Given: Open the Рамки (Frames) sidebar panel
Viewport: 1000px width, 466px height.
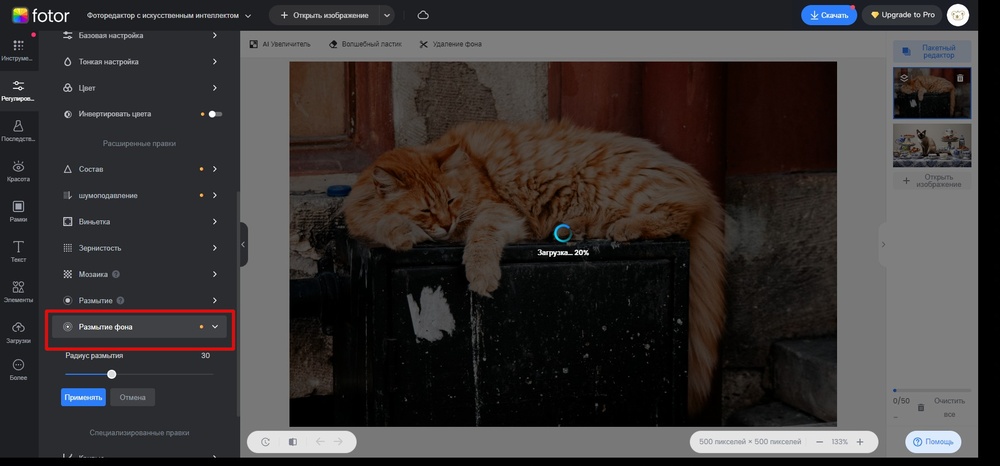Looking at the screenshot, I should [18, 210].
